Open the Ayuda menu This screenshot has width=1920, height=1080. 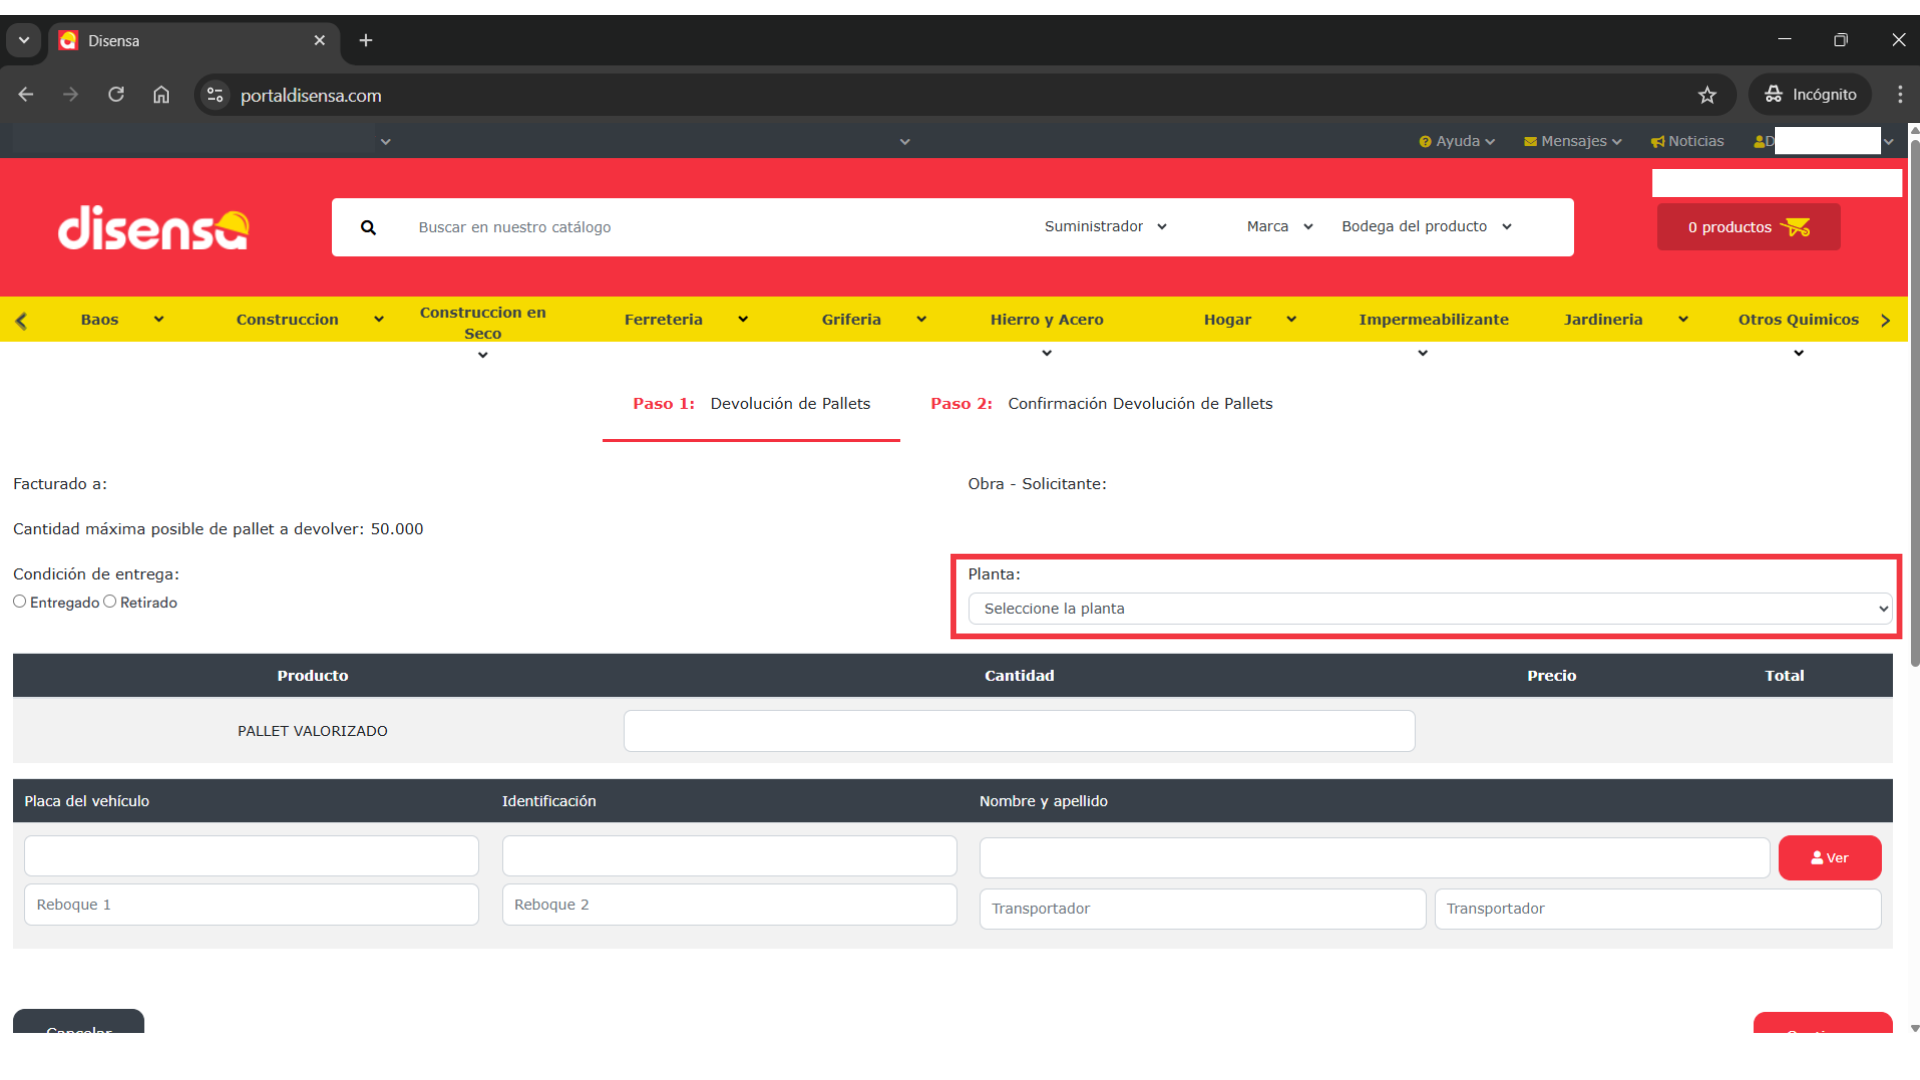[x=1456, y=141]
